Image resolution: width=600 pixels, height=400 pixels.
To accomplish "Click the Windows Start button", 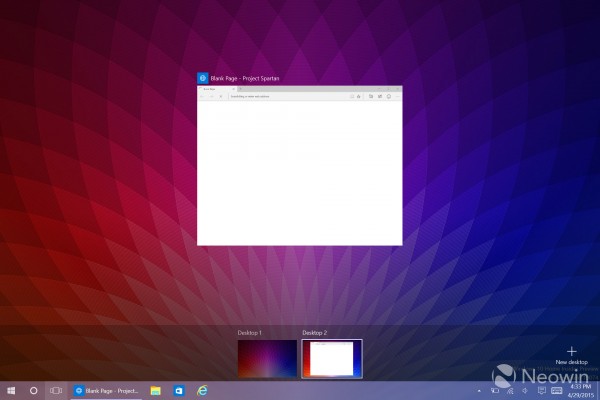I will pos(11,389).
